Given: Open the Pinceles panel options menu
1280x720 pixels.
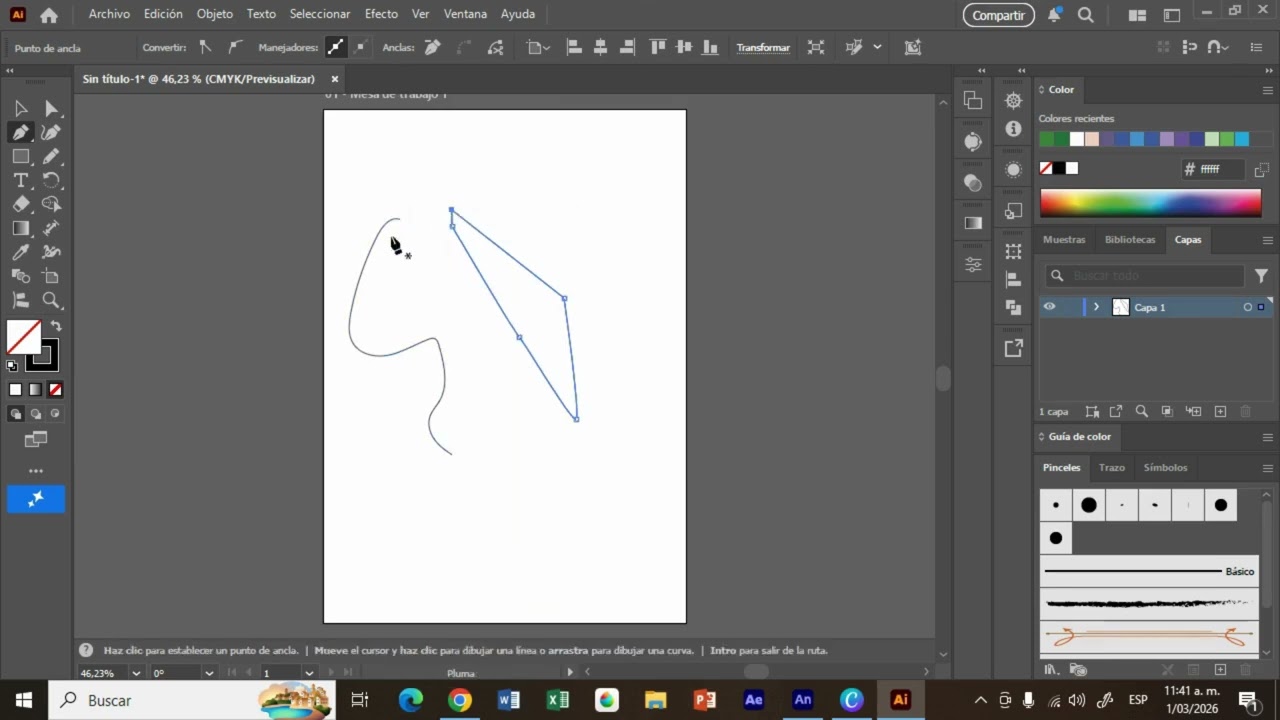Looking at the screenshot, I should click(1267, 468).
